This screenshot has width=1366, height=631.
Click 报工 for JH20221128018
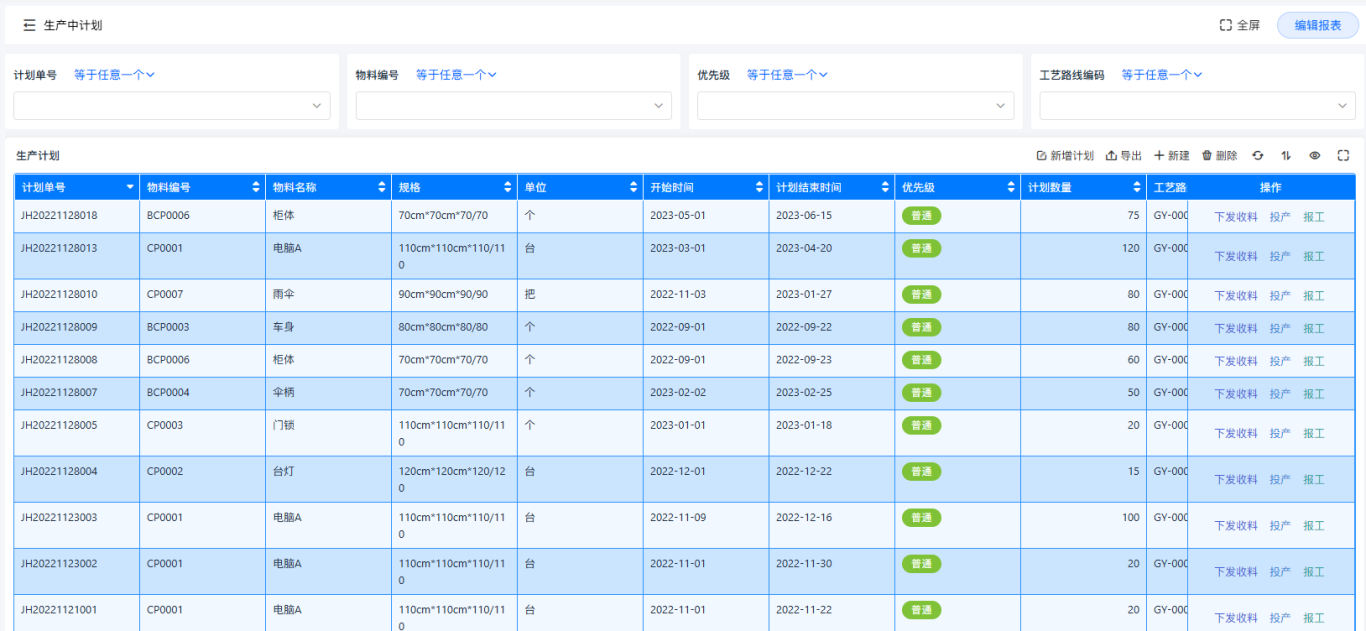tap(1313, 217)
